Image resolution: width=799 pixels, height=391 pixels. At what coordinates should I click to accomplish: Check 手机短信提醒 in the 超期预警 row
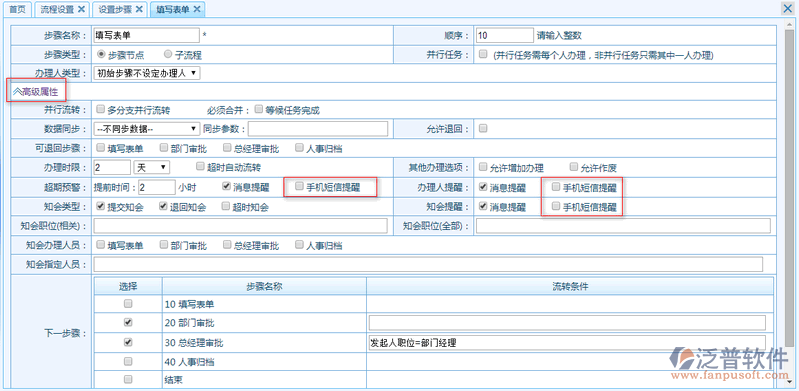pyautogui.click(x=299, y=186)
